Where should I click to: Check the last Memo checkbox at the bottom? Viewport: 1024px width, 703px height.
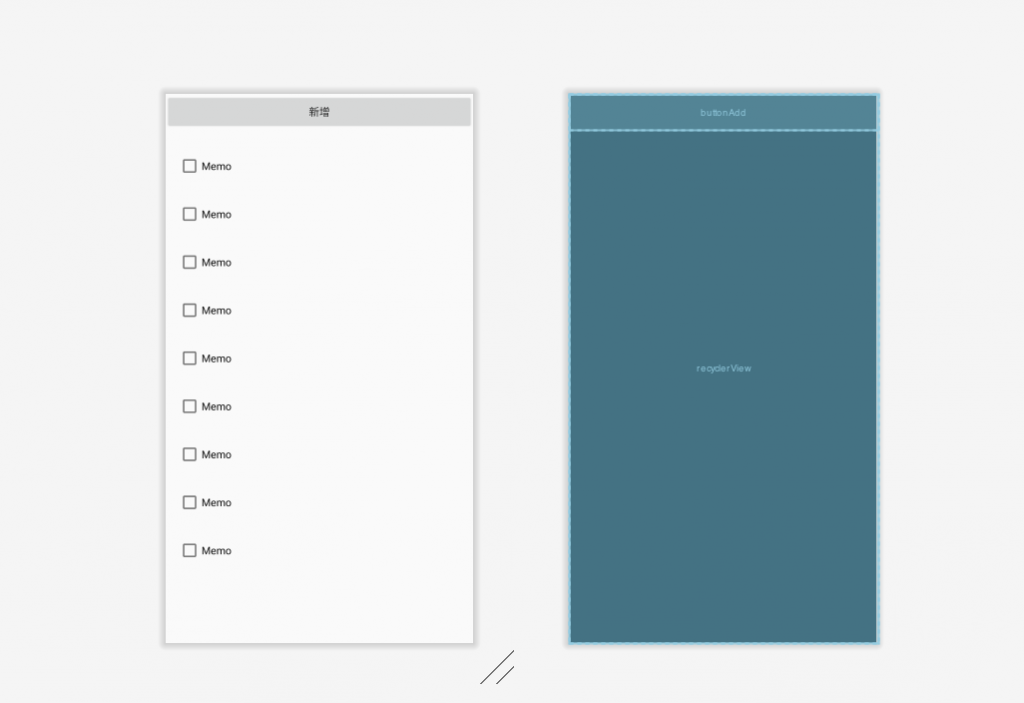click(x=189, y=550)
